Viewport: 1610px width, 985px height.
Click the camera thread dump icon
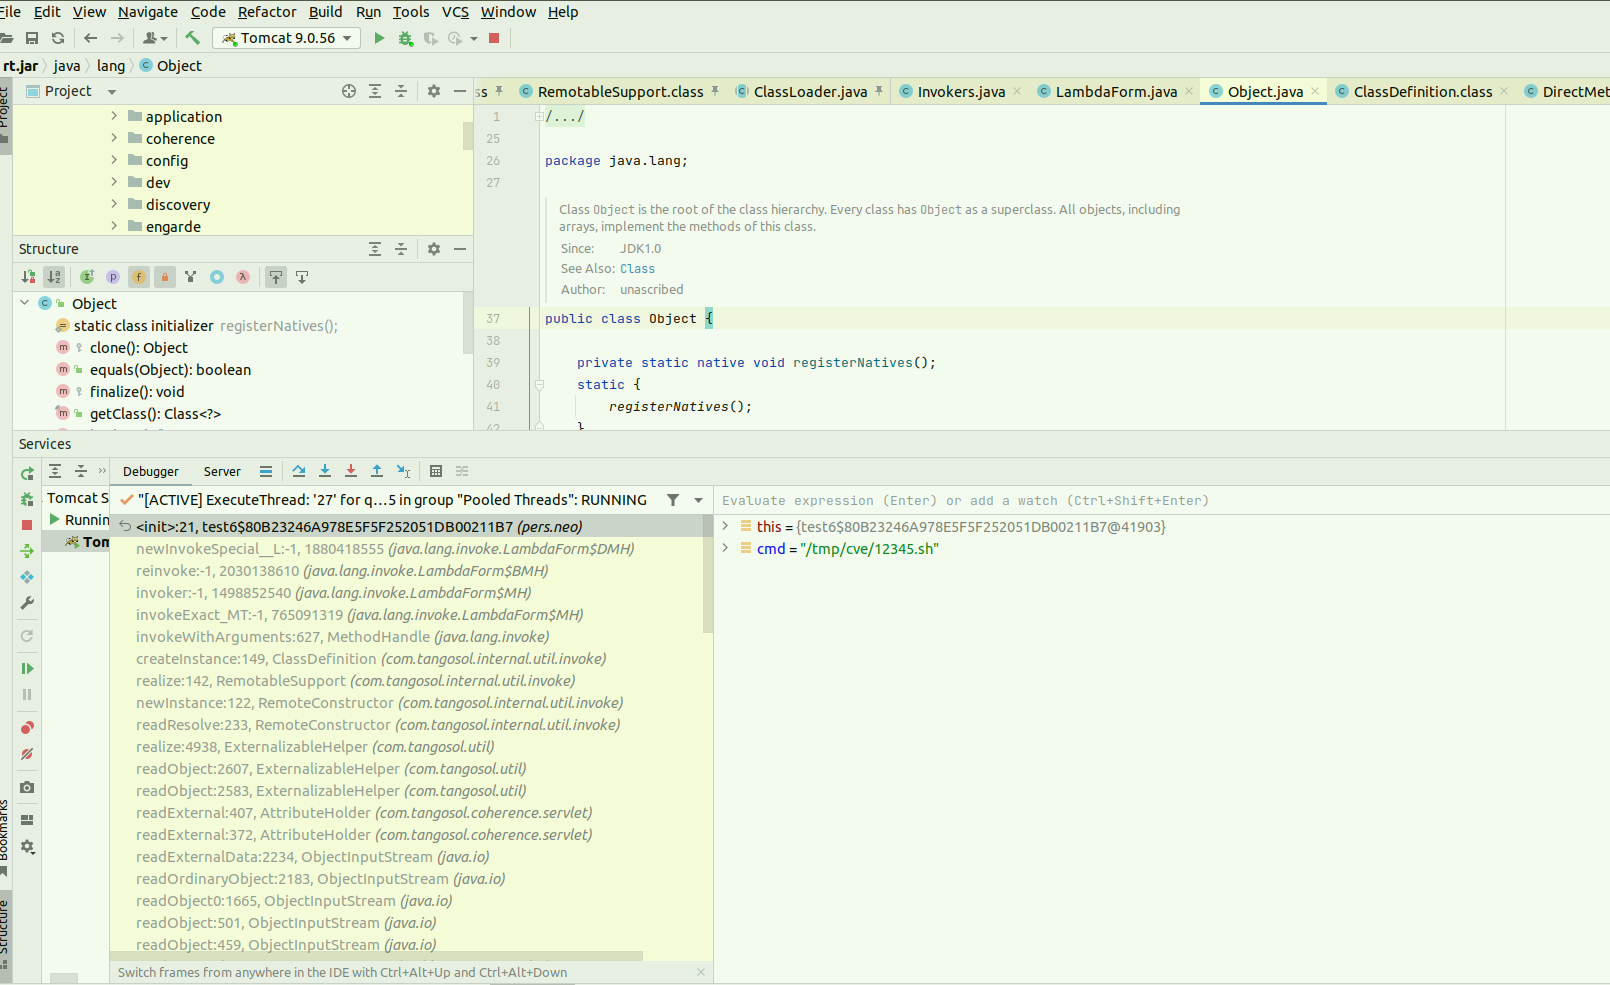click(27, 788)
